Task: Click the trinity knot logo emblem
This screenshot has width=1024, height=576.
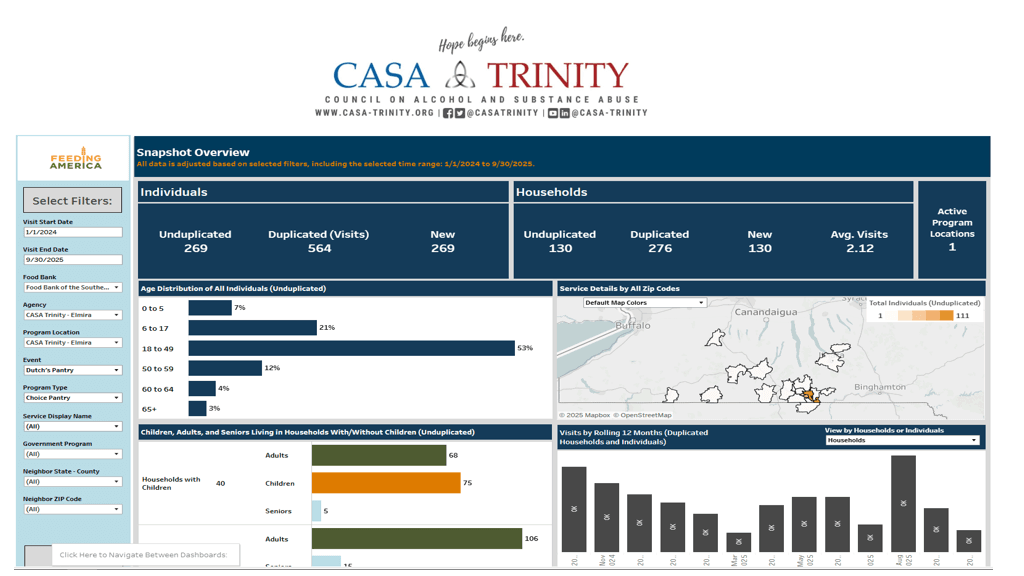Action: click(460, 75)
